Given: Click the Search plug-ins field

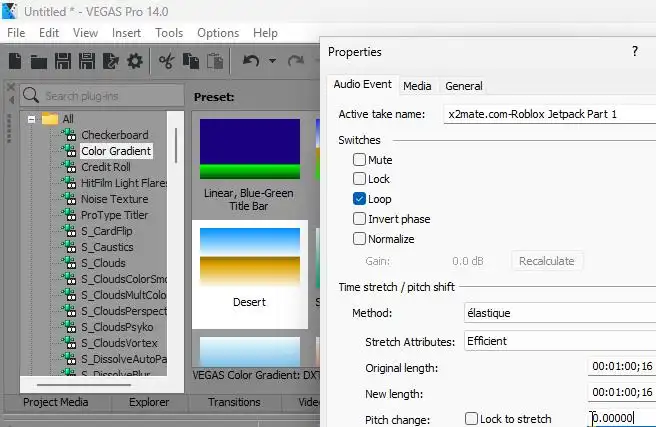Looking at the screenshot, I should (x=102, y=95).
